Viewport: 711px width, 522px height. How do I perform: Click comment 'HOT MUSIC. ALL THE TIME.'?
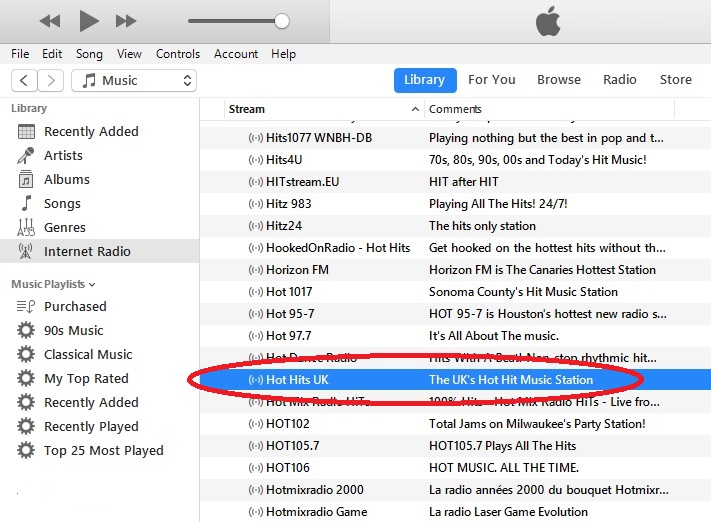(504, 468)
